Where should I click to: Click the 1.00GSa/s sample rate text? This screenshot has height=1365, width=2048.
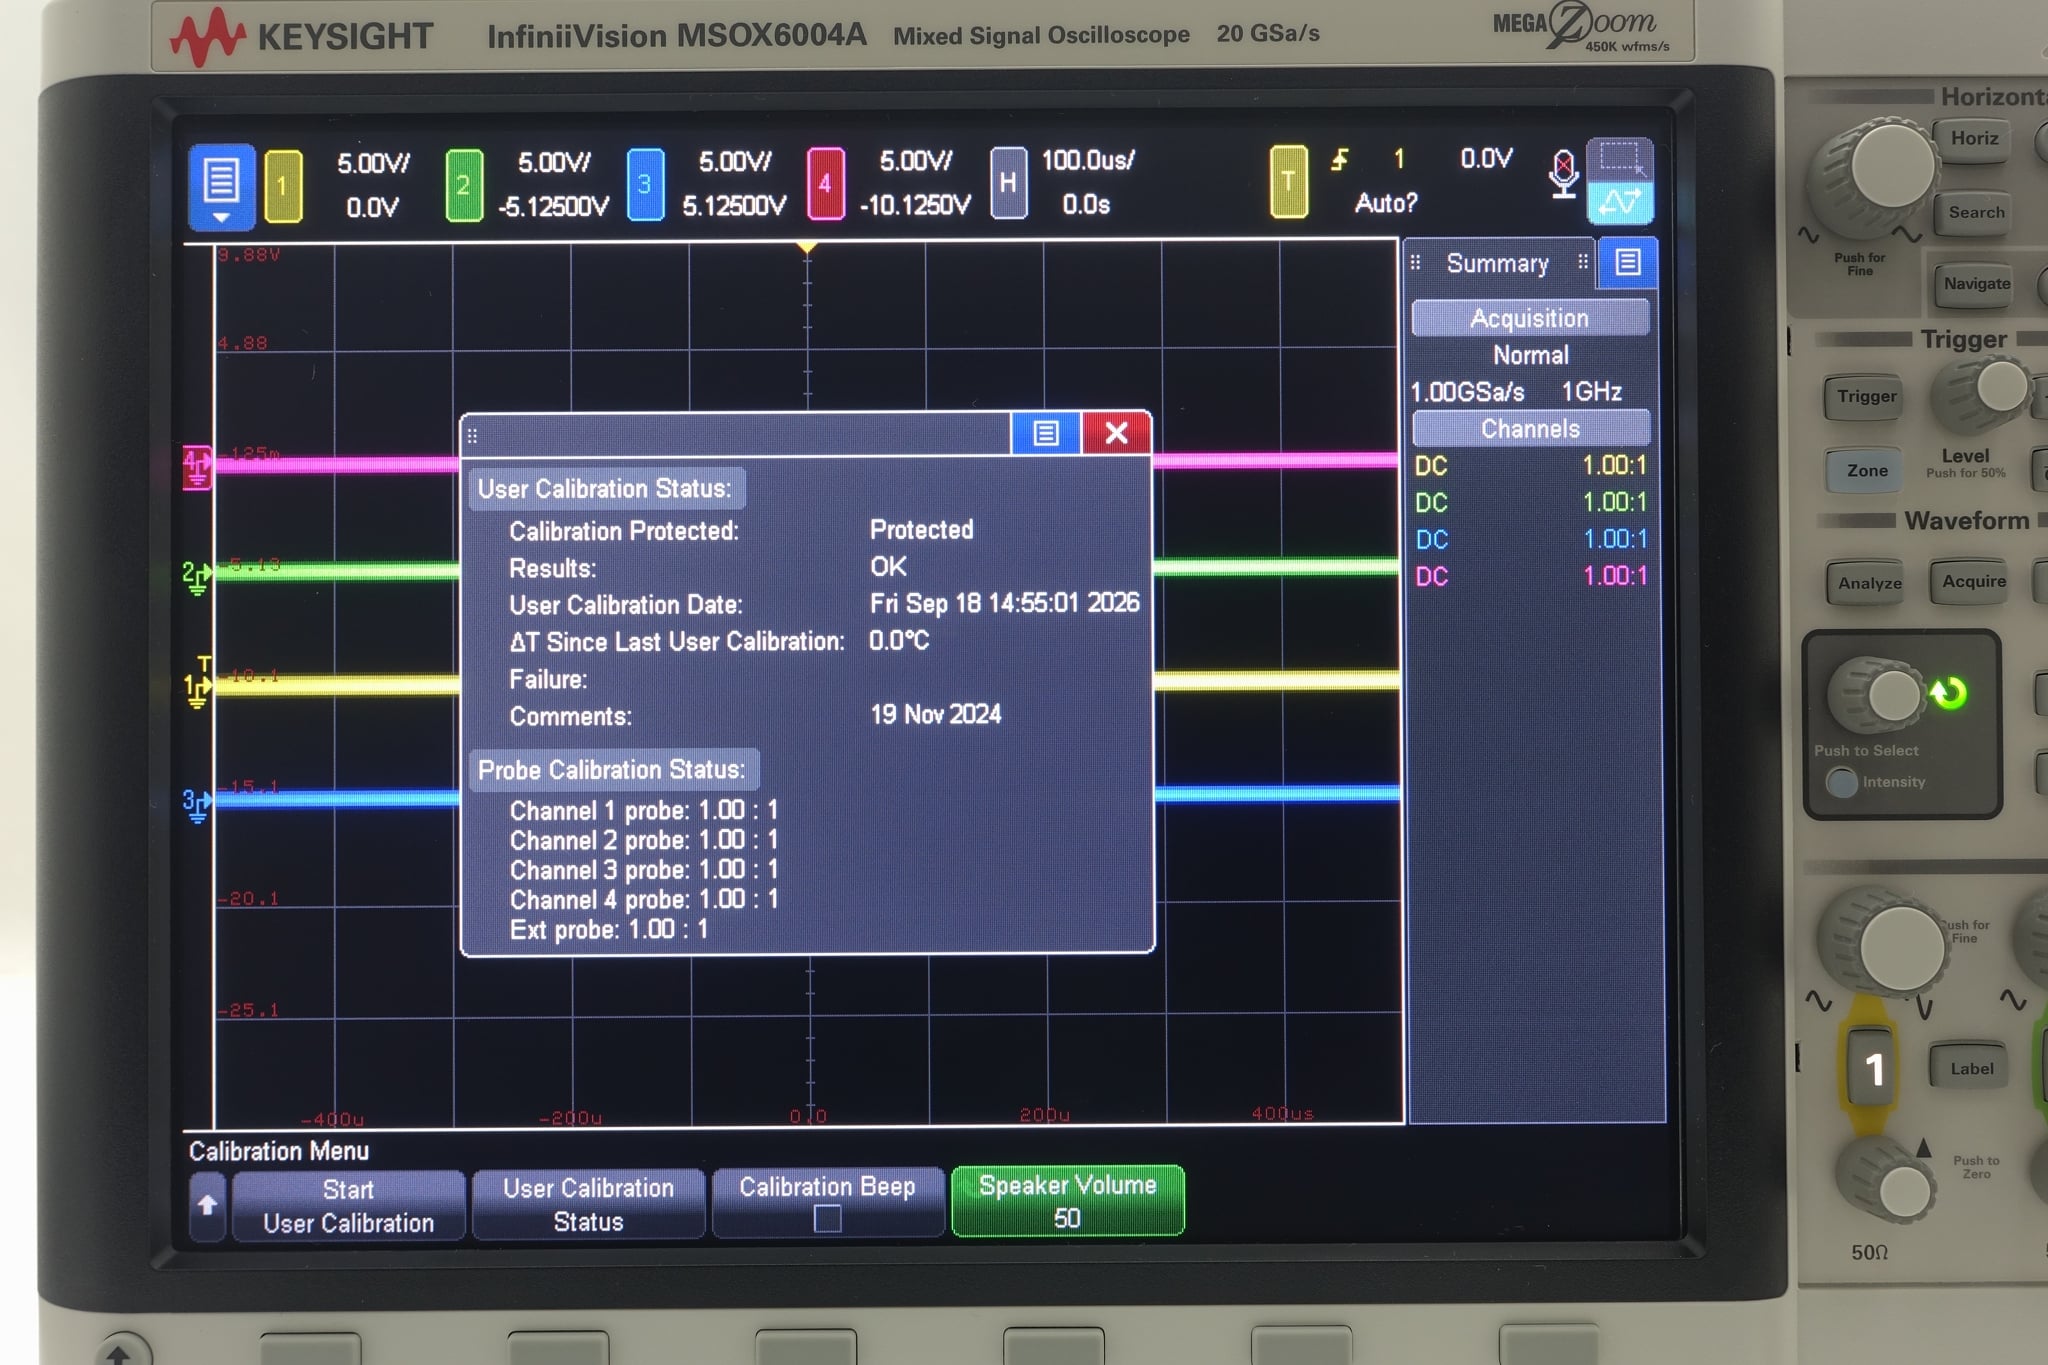pyautogui.click(x=1467, y=392)
